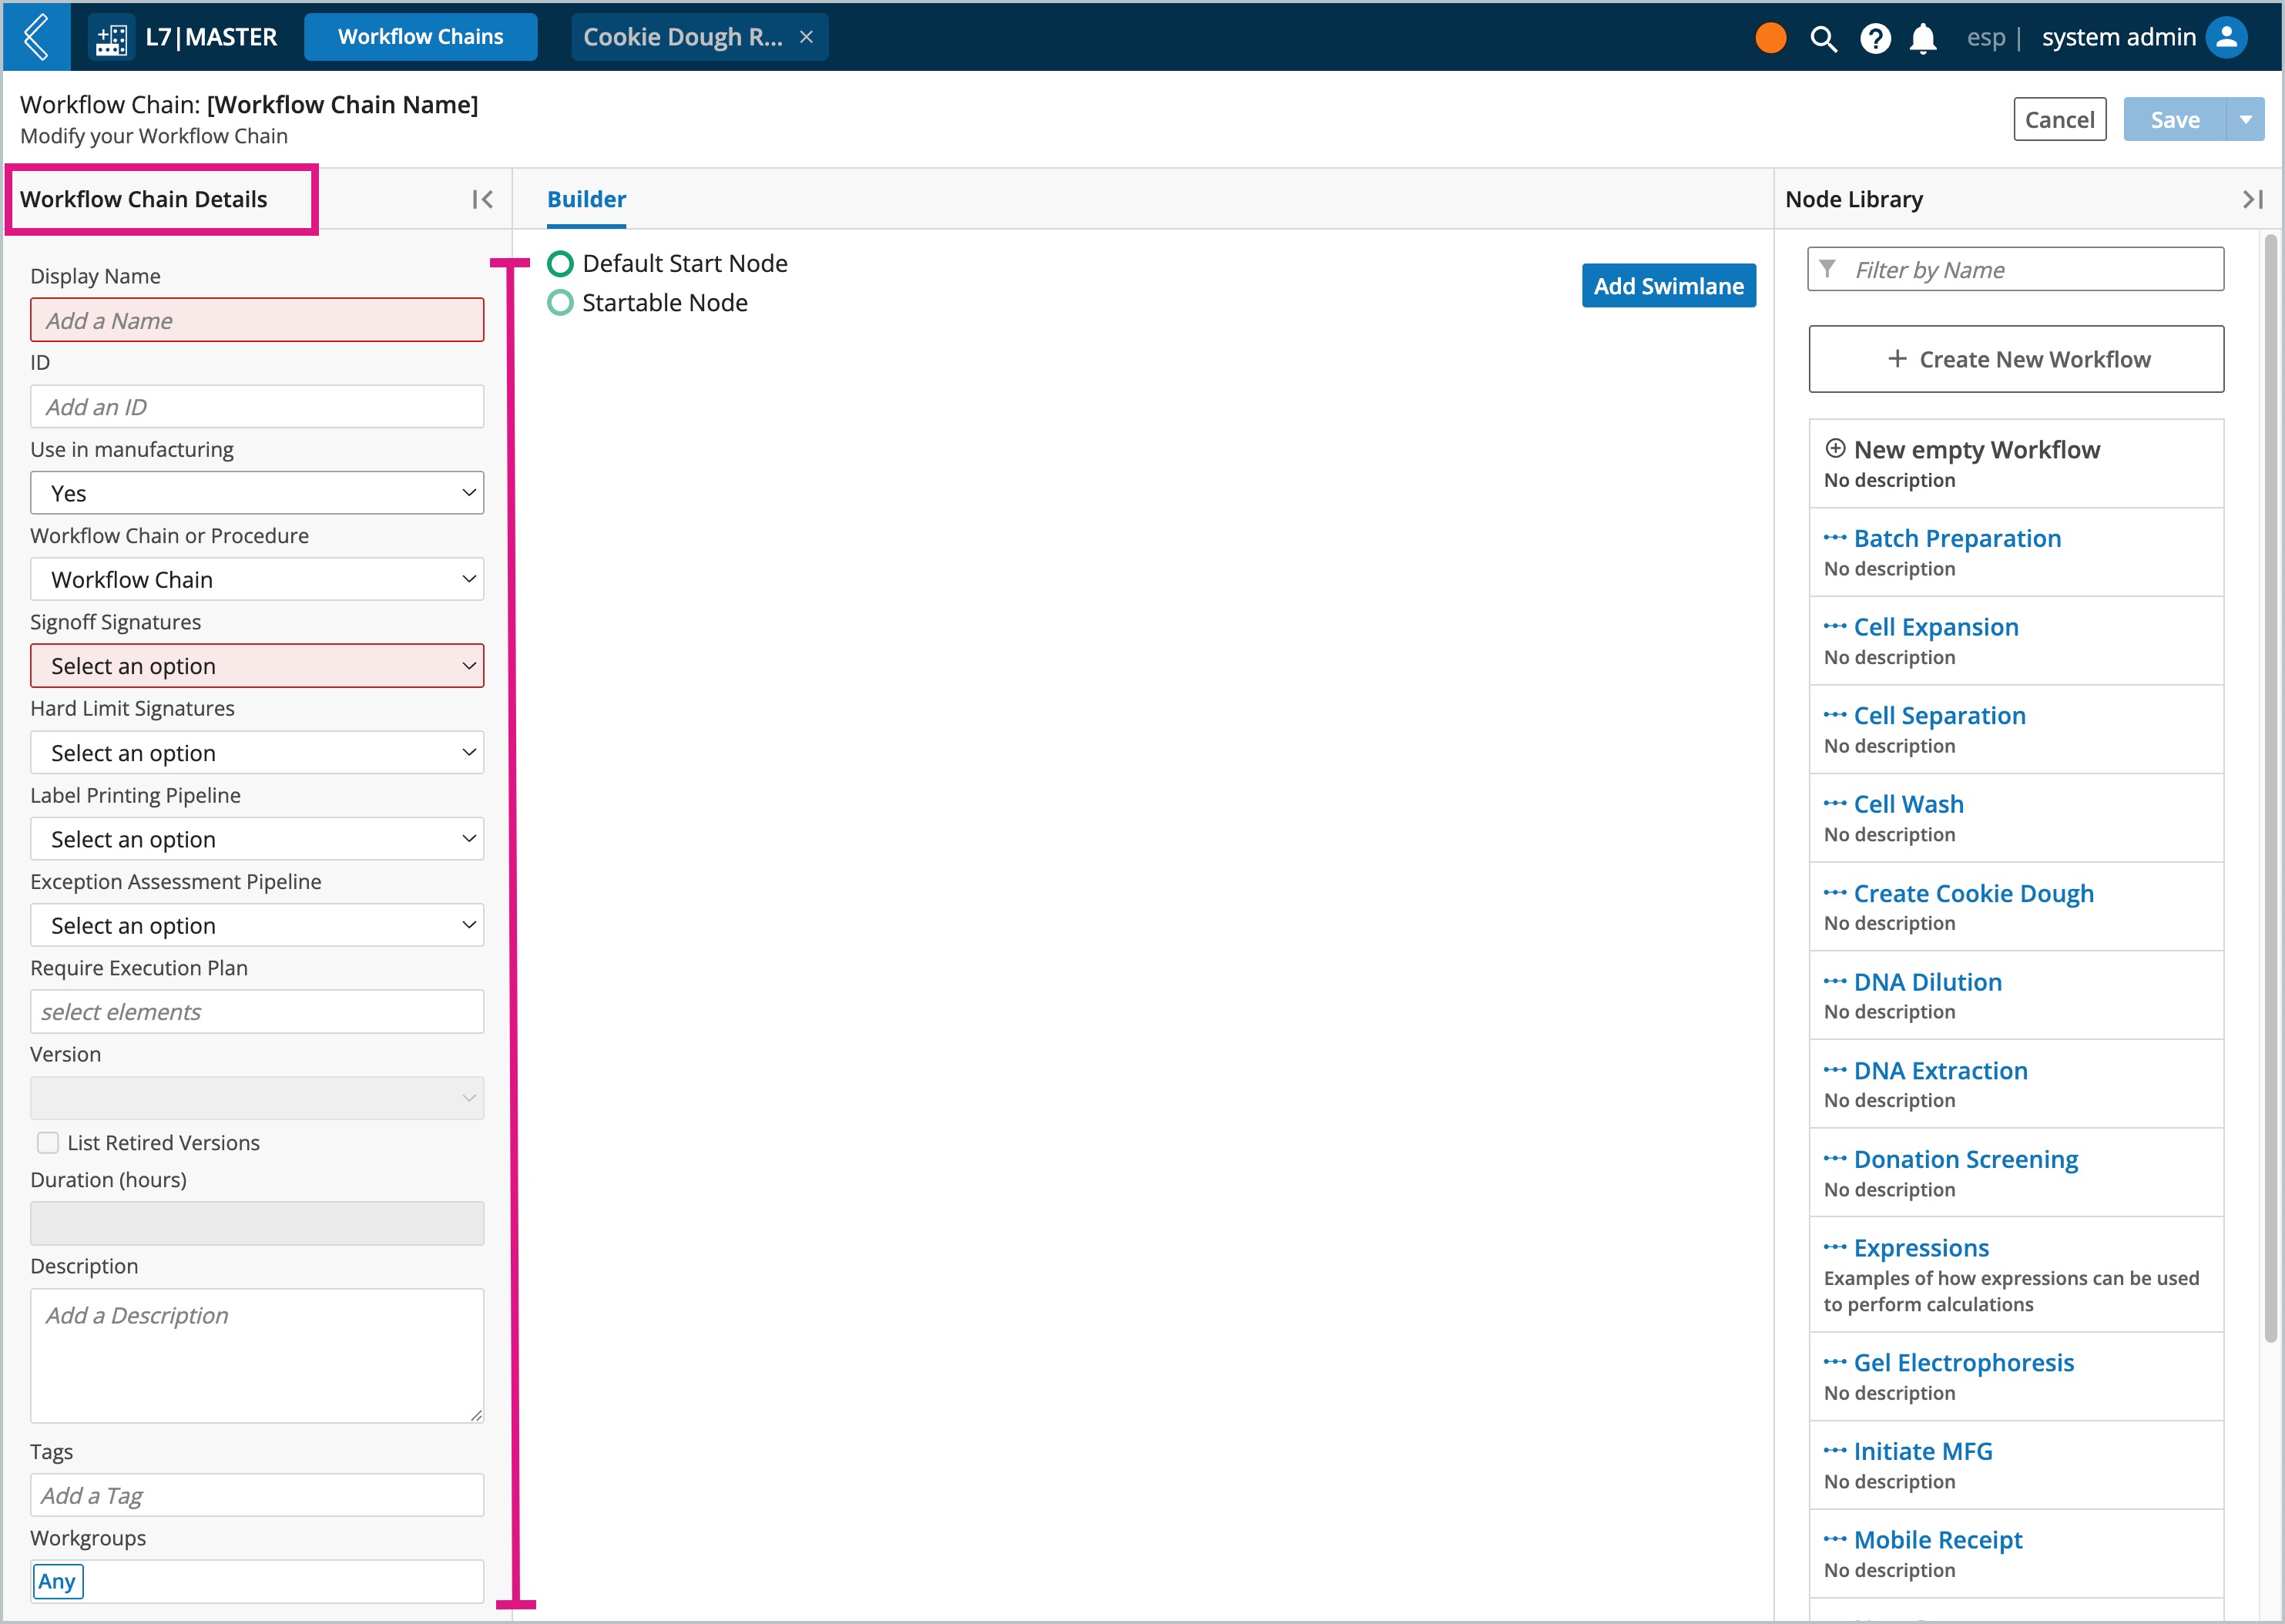Click the Add a Tag field
The width and height of the screenshot is (2285, 1624).
point(257,1496)
